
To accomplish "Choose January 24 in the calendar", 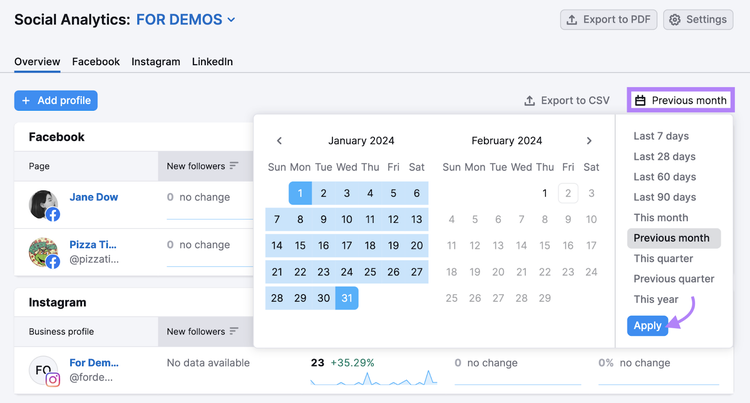I will click(347, 272).
